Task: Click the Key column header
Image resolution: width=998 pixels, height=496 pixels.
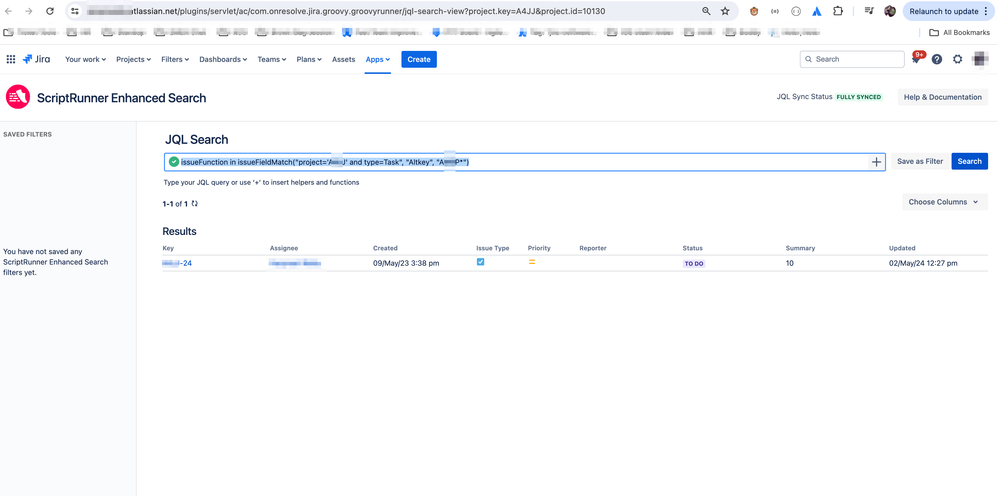Action: point(168,248)
